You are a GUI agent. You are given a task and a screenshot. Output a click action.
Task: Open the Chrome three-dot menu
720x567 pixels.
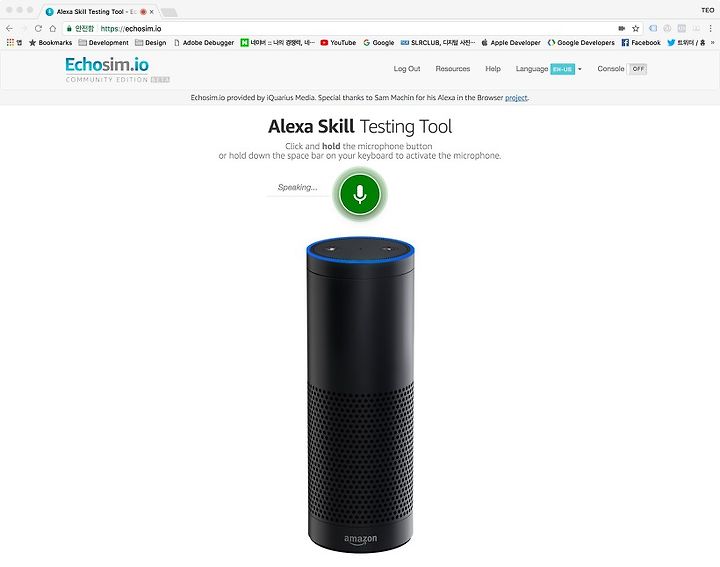point(710,28)
